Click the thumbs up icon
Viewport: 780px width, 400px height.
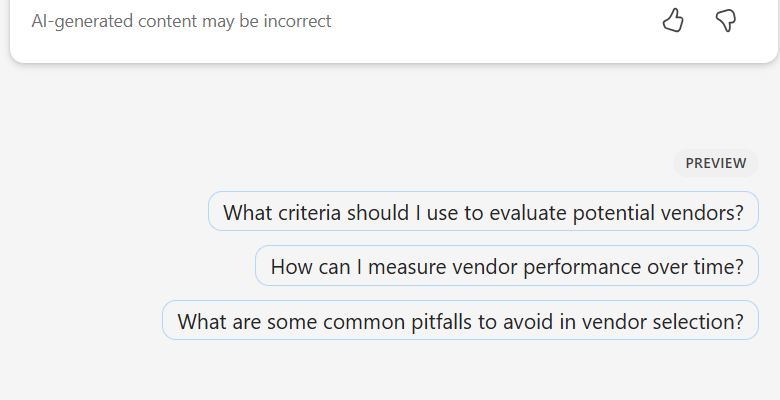tap(673, 20)
